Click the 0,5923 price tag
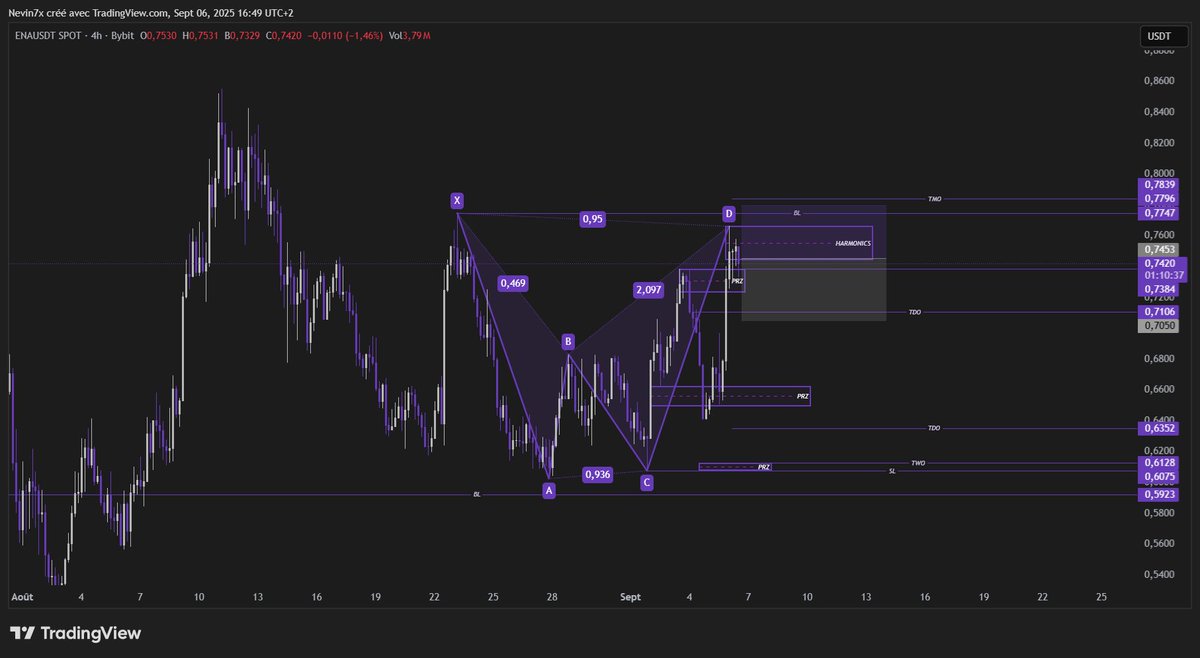The image size is (1200, 658). click(x=1159, y=494)
